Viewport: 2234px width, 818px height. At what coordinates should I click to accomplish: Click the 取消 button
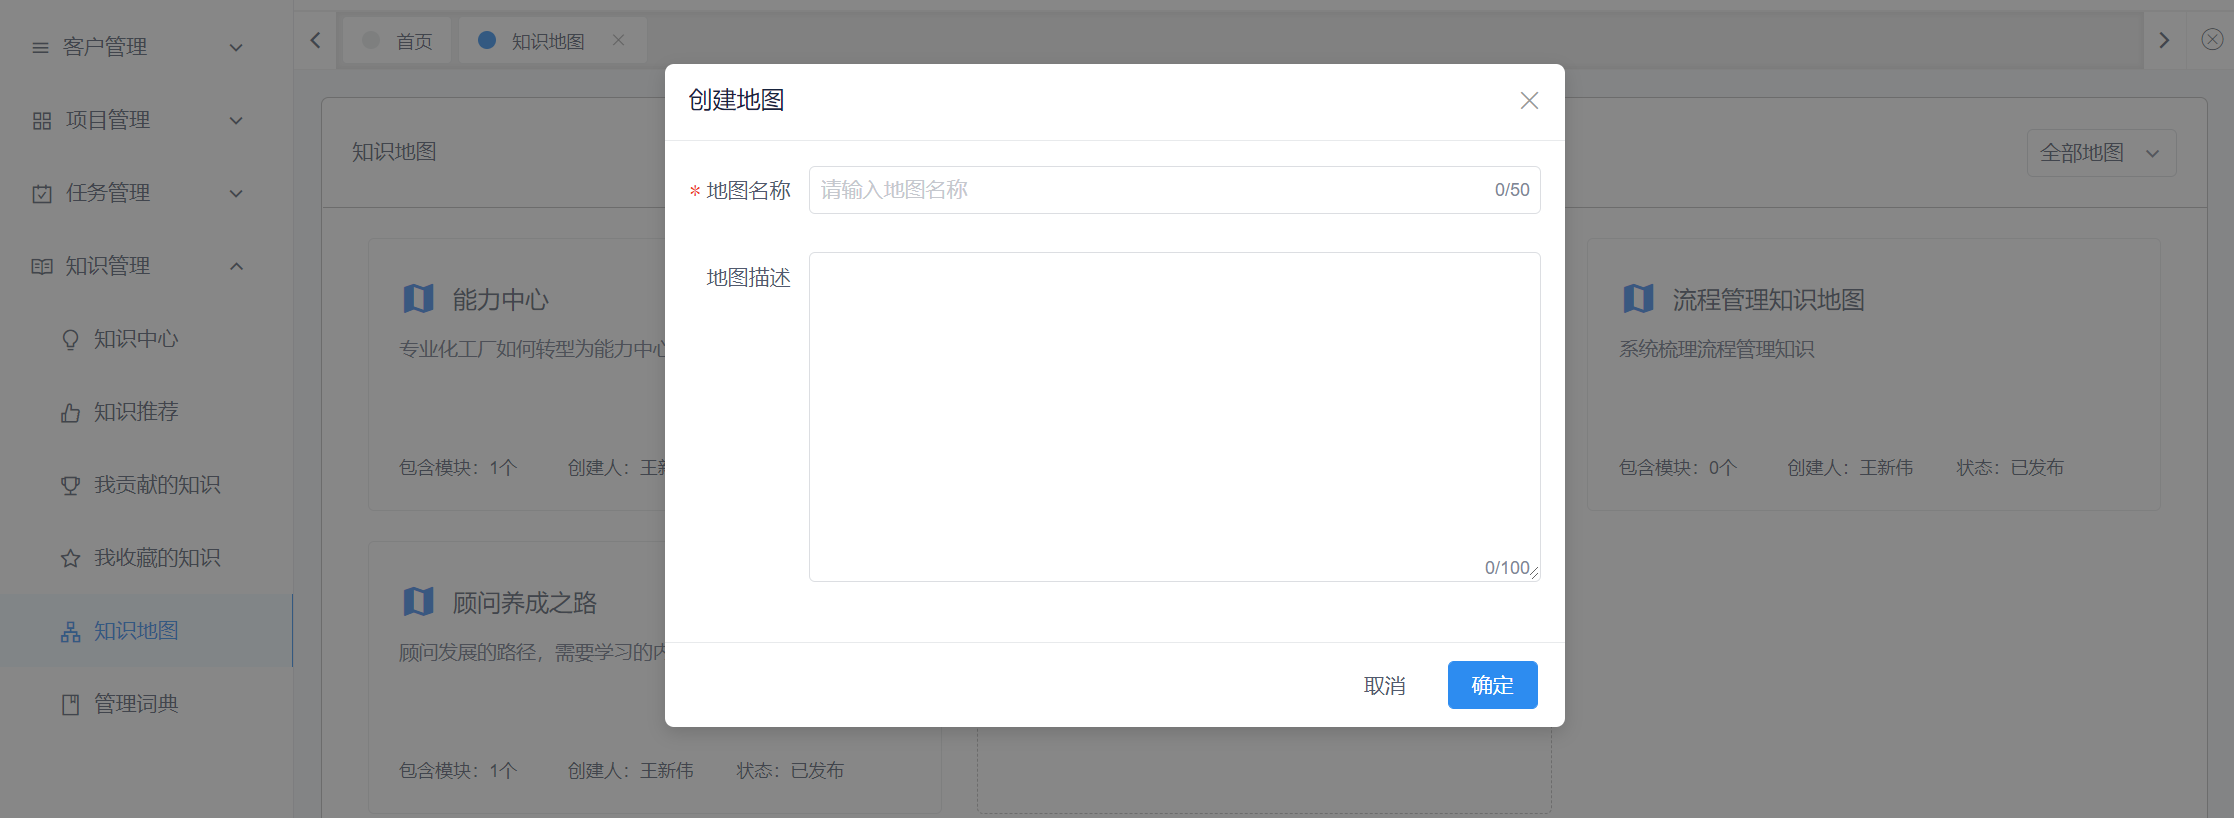pos(1385,685)
